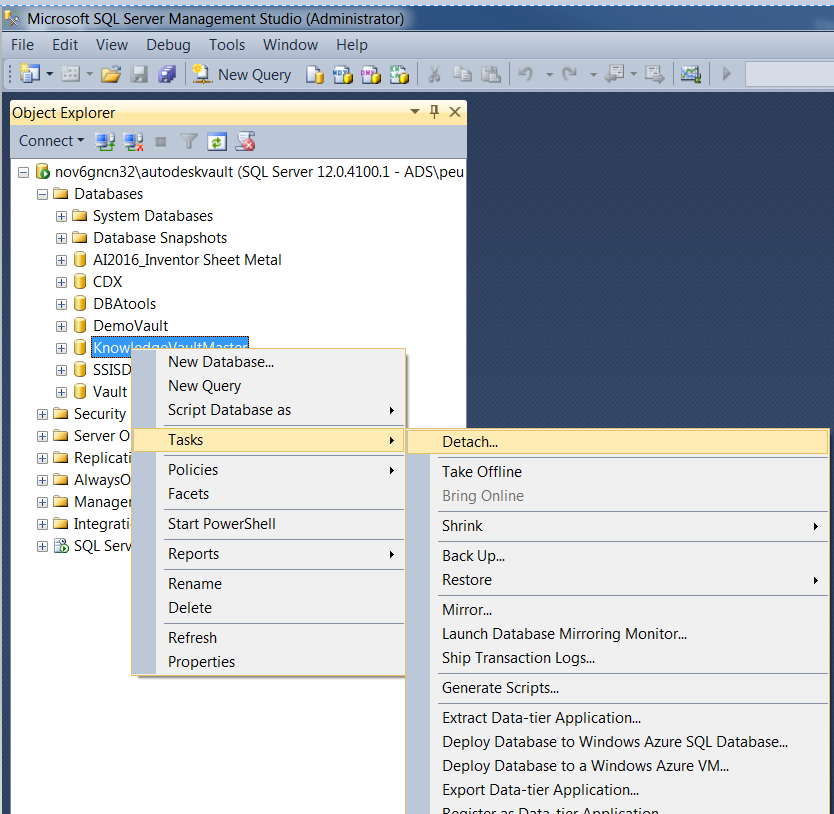Refresh the Object Explorer tree

click(x=217, y=141)
